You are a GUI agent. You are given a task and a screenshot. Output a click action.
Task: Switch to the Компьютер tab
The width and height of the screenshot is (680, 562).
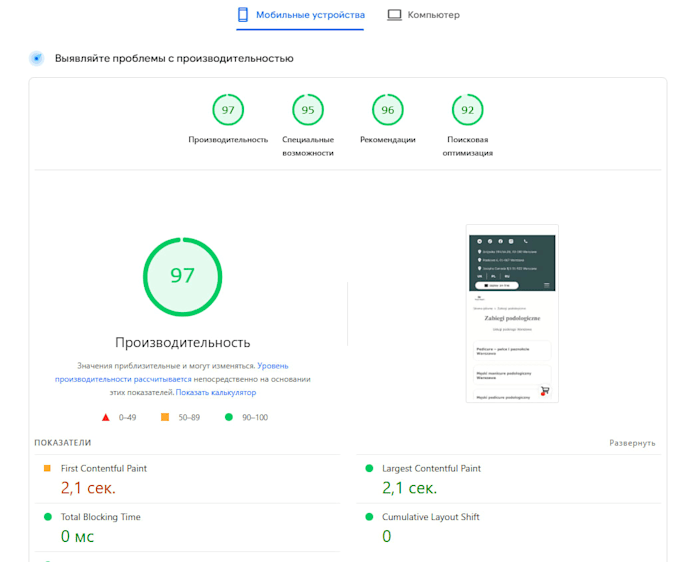[x=423, y=15]
